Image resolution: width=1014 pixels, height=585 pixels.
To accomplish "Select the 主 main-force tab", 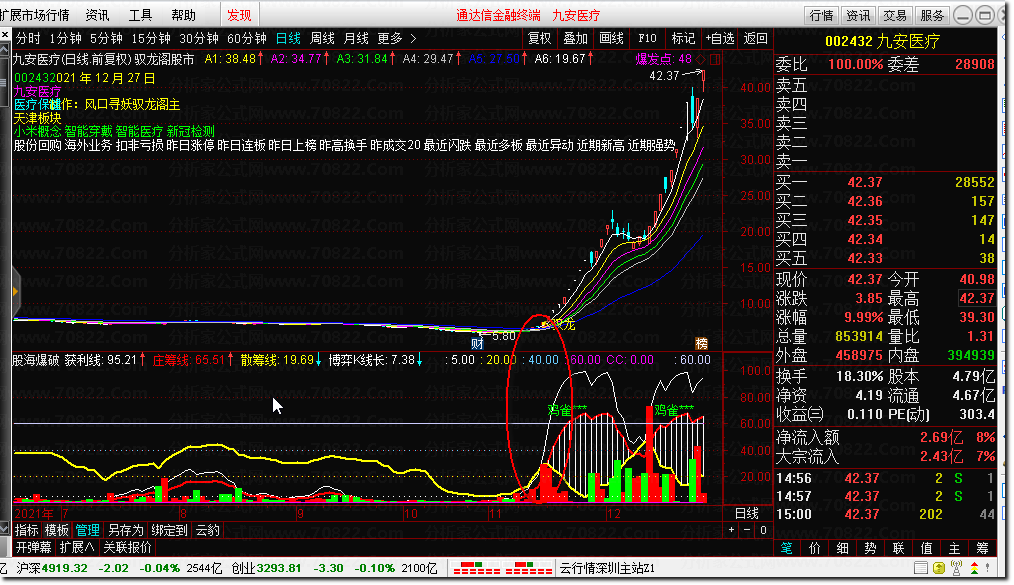I will tap(955, 548).
